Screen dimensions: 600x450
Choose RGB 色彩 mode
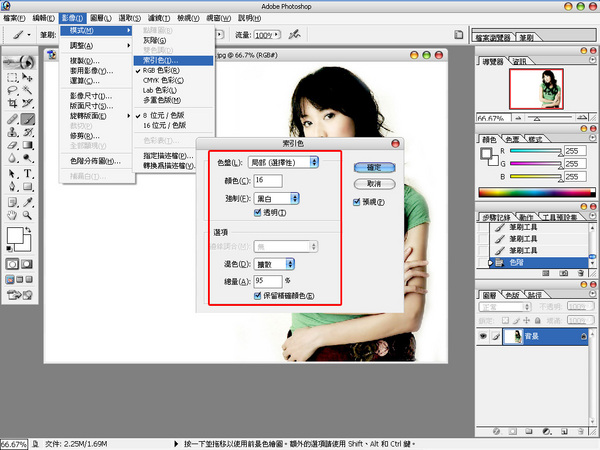click(161, 70)
